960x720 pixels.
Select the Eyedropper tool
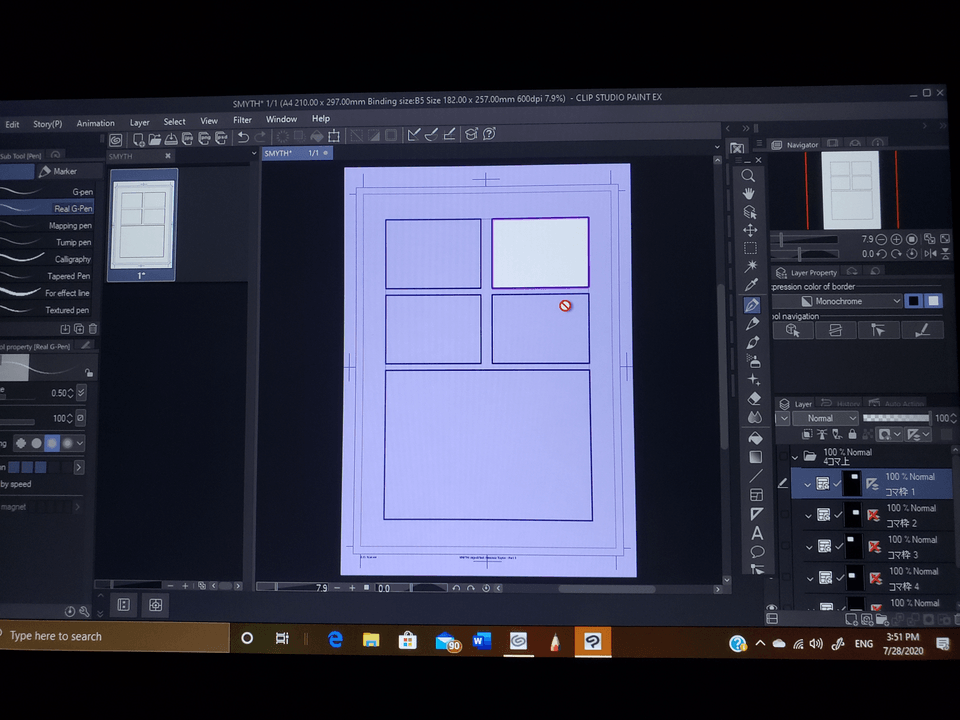click(751, 285)
